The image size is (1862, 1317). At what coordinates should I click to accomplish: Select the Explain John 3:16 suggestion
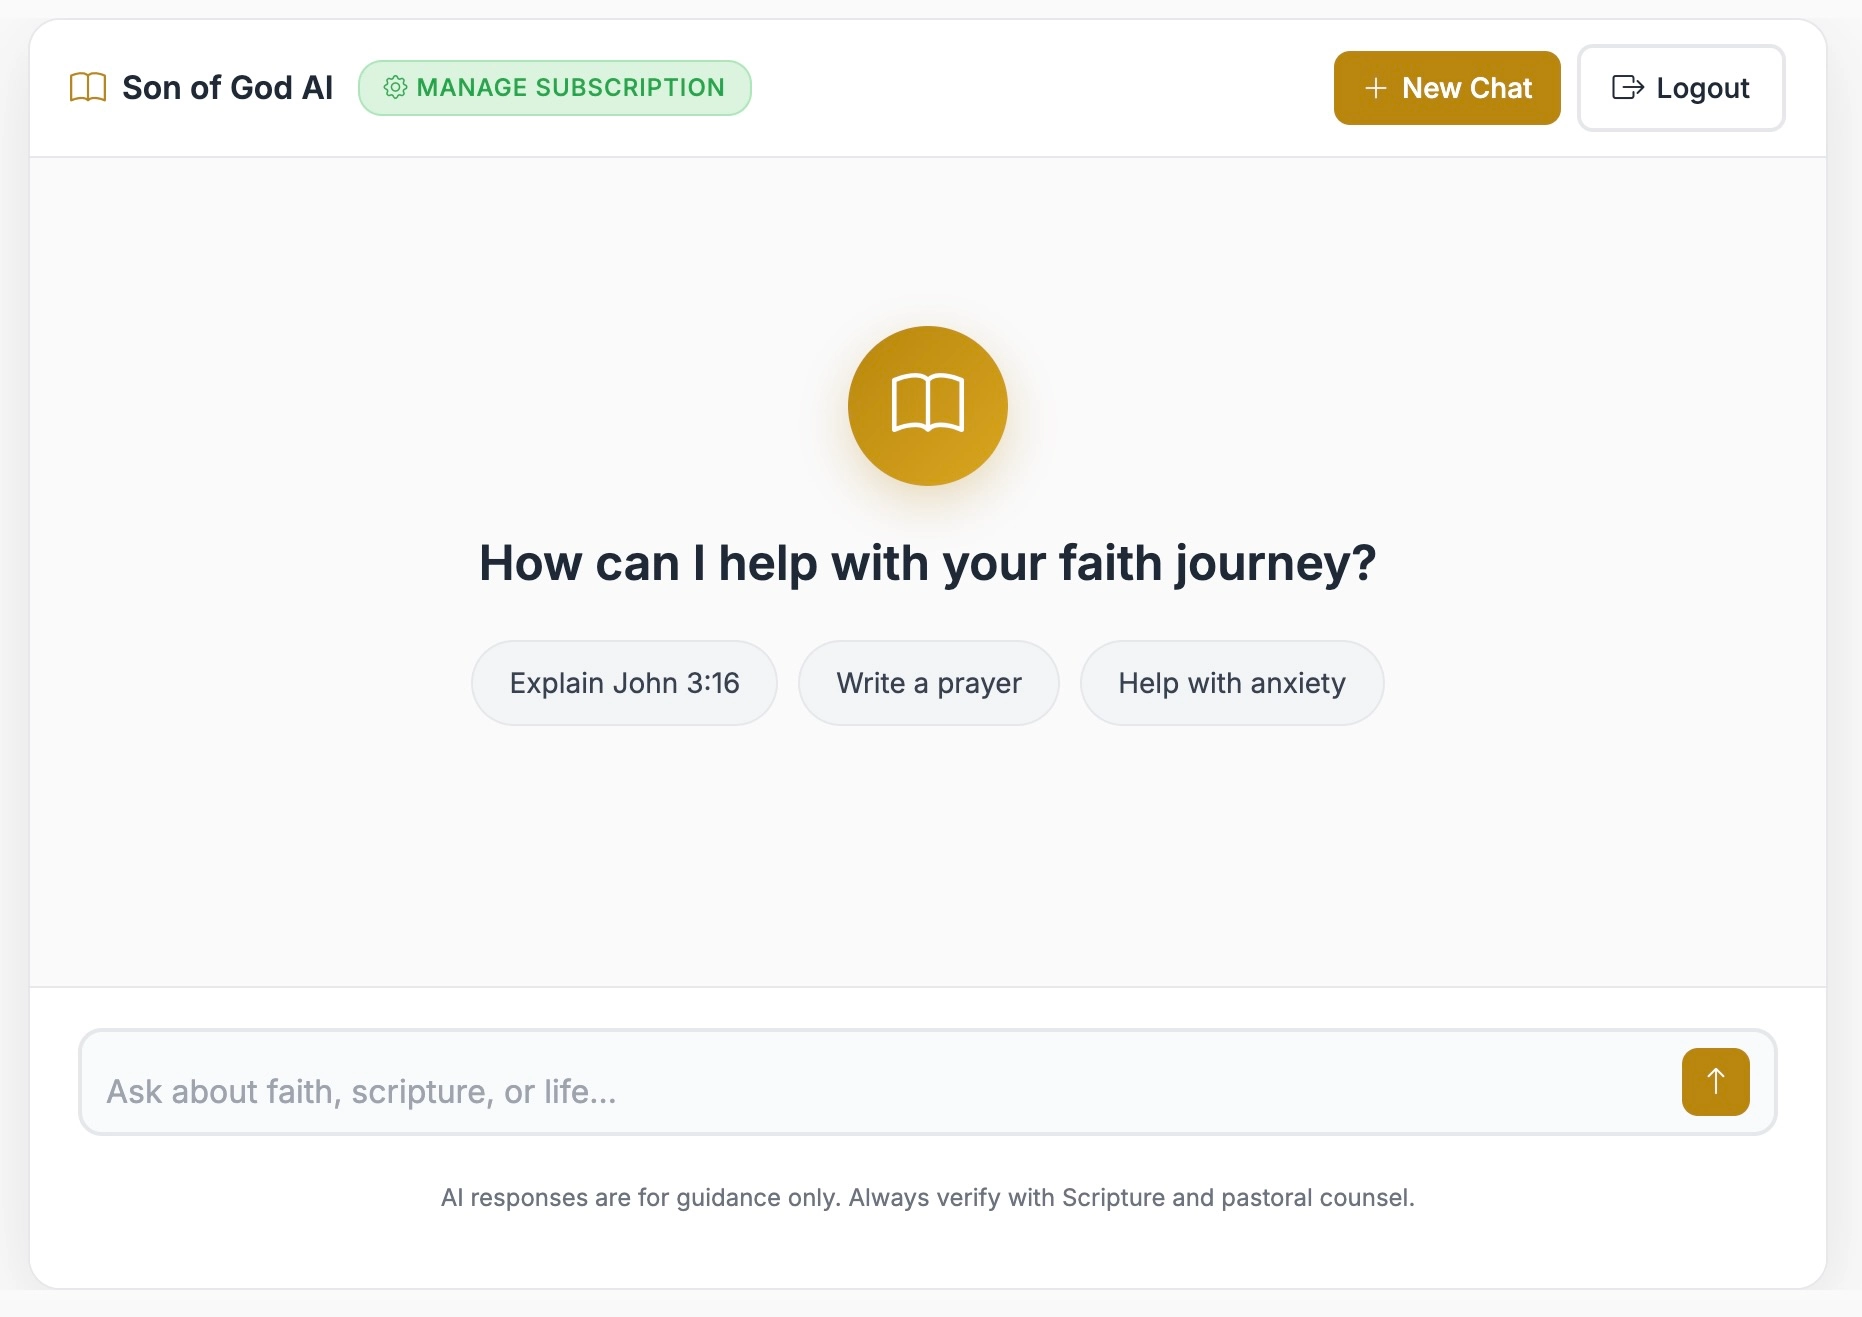(x=624, y=682)
